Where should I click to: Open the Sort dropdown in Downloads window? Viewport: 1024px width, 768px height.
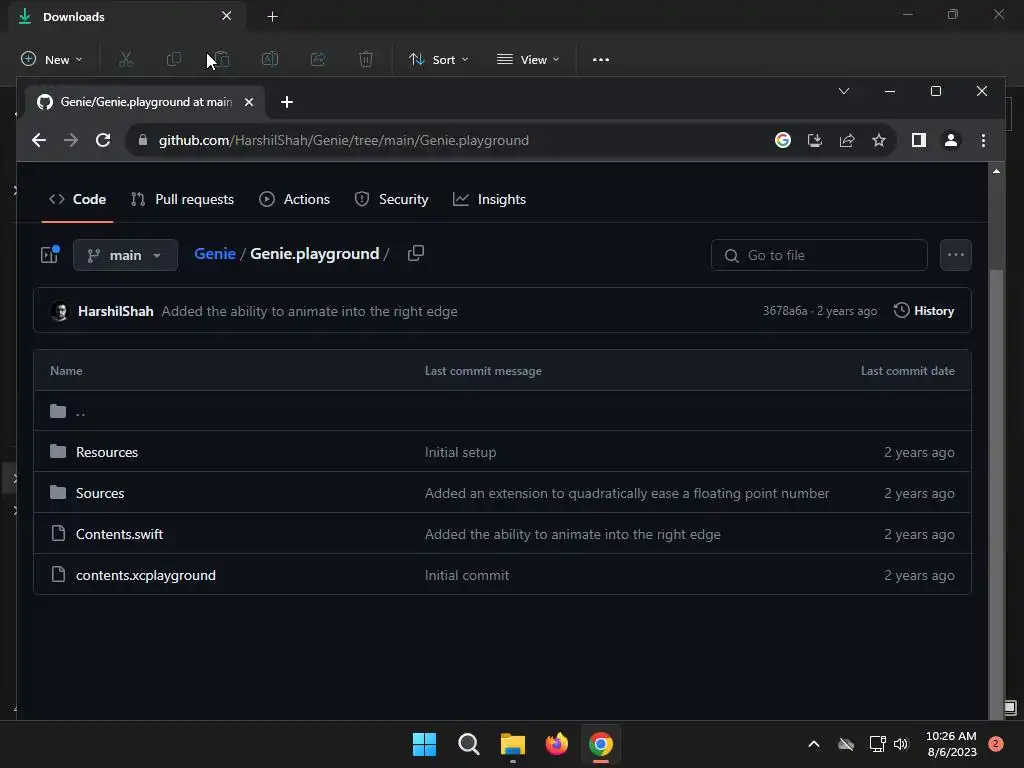(x=438, y=59)
